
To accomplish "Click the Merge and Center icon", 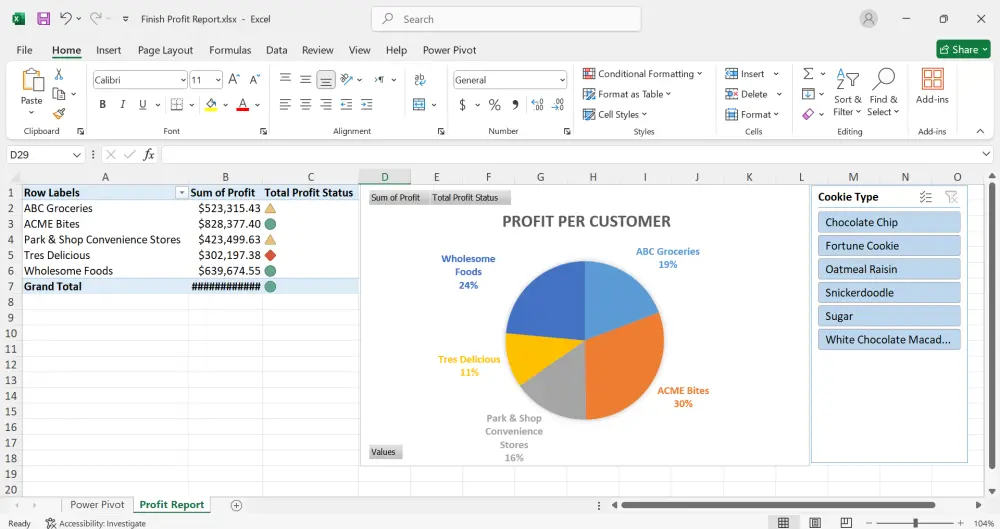I will 419,104.
